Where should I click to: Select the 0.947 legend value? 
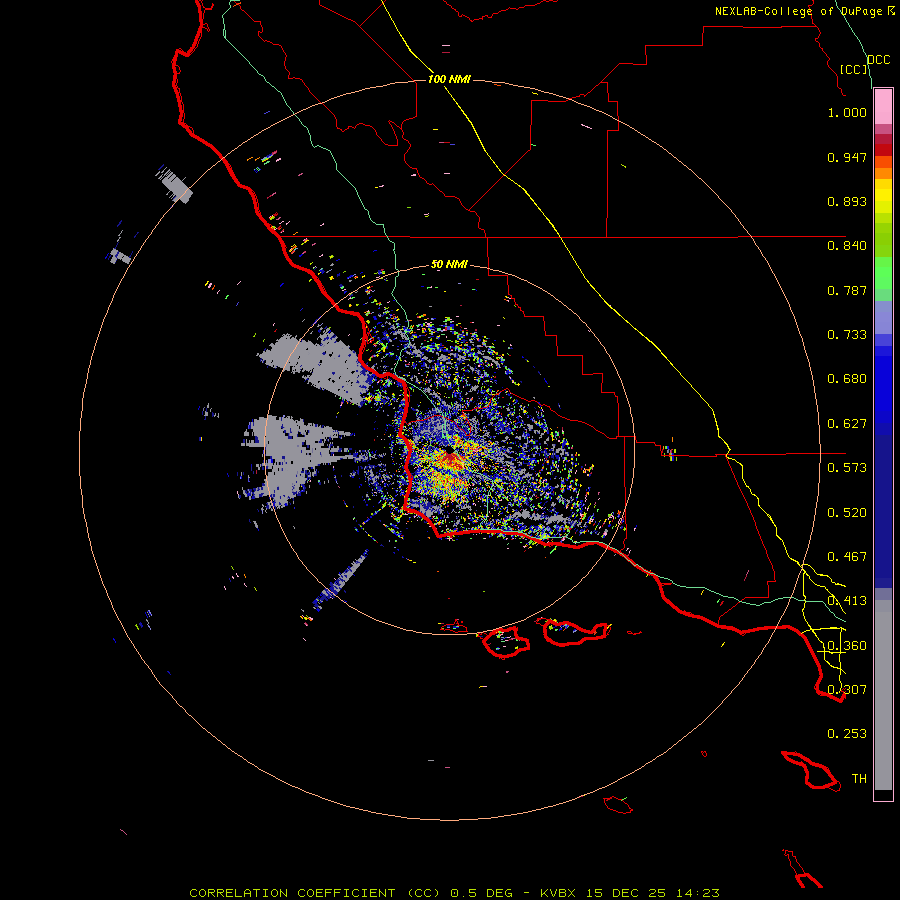pyautogui.click(x=847, y=157)
